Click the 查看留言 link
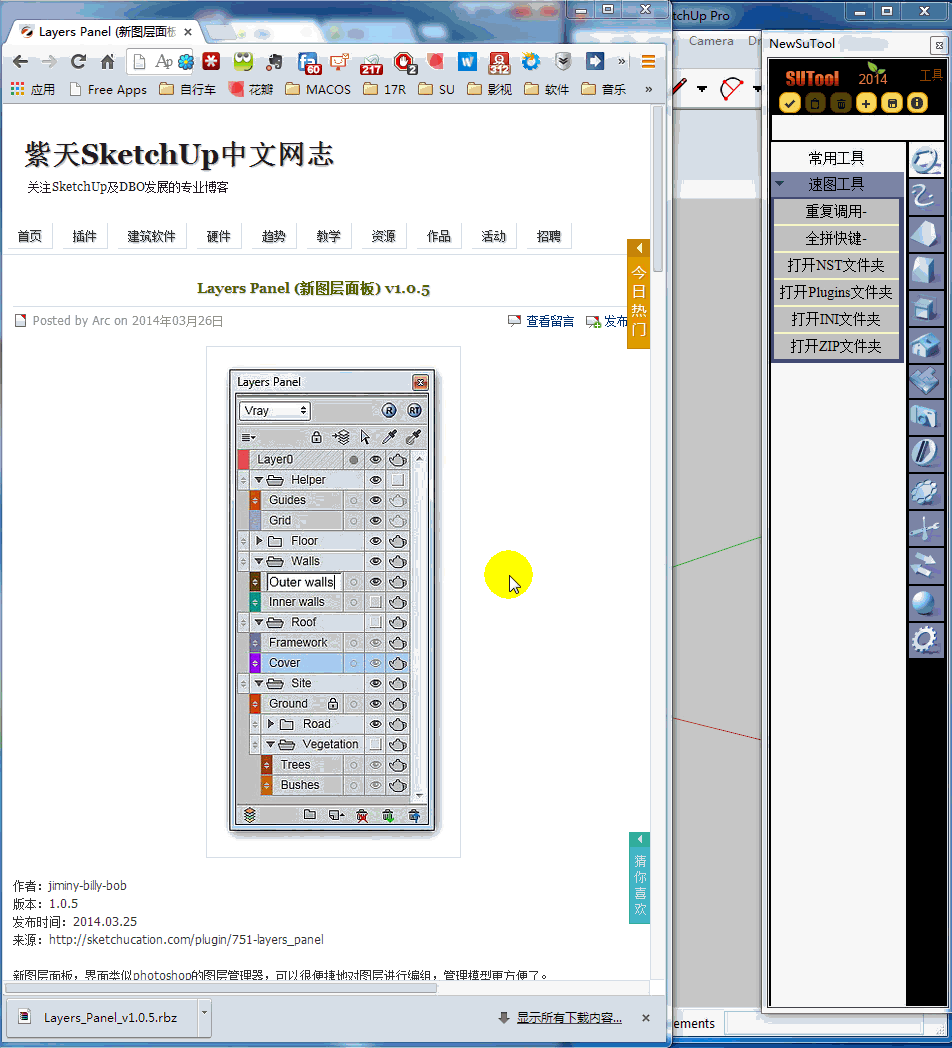 point(550,321)
